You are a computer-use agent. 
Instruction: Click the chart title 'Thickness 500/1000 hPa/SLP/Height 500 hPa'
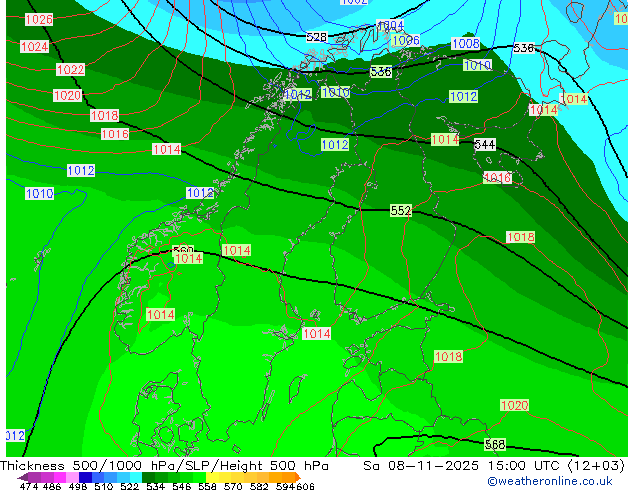tap(164, 466)
